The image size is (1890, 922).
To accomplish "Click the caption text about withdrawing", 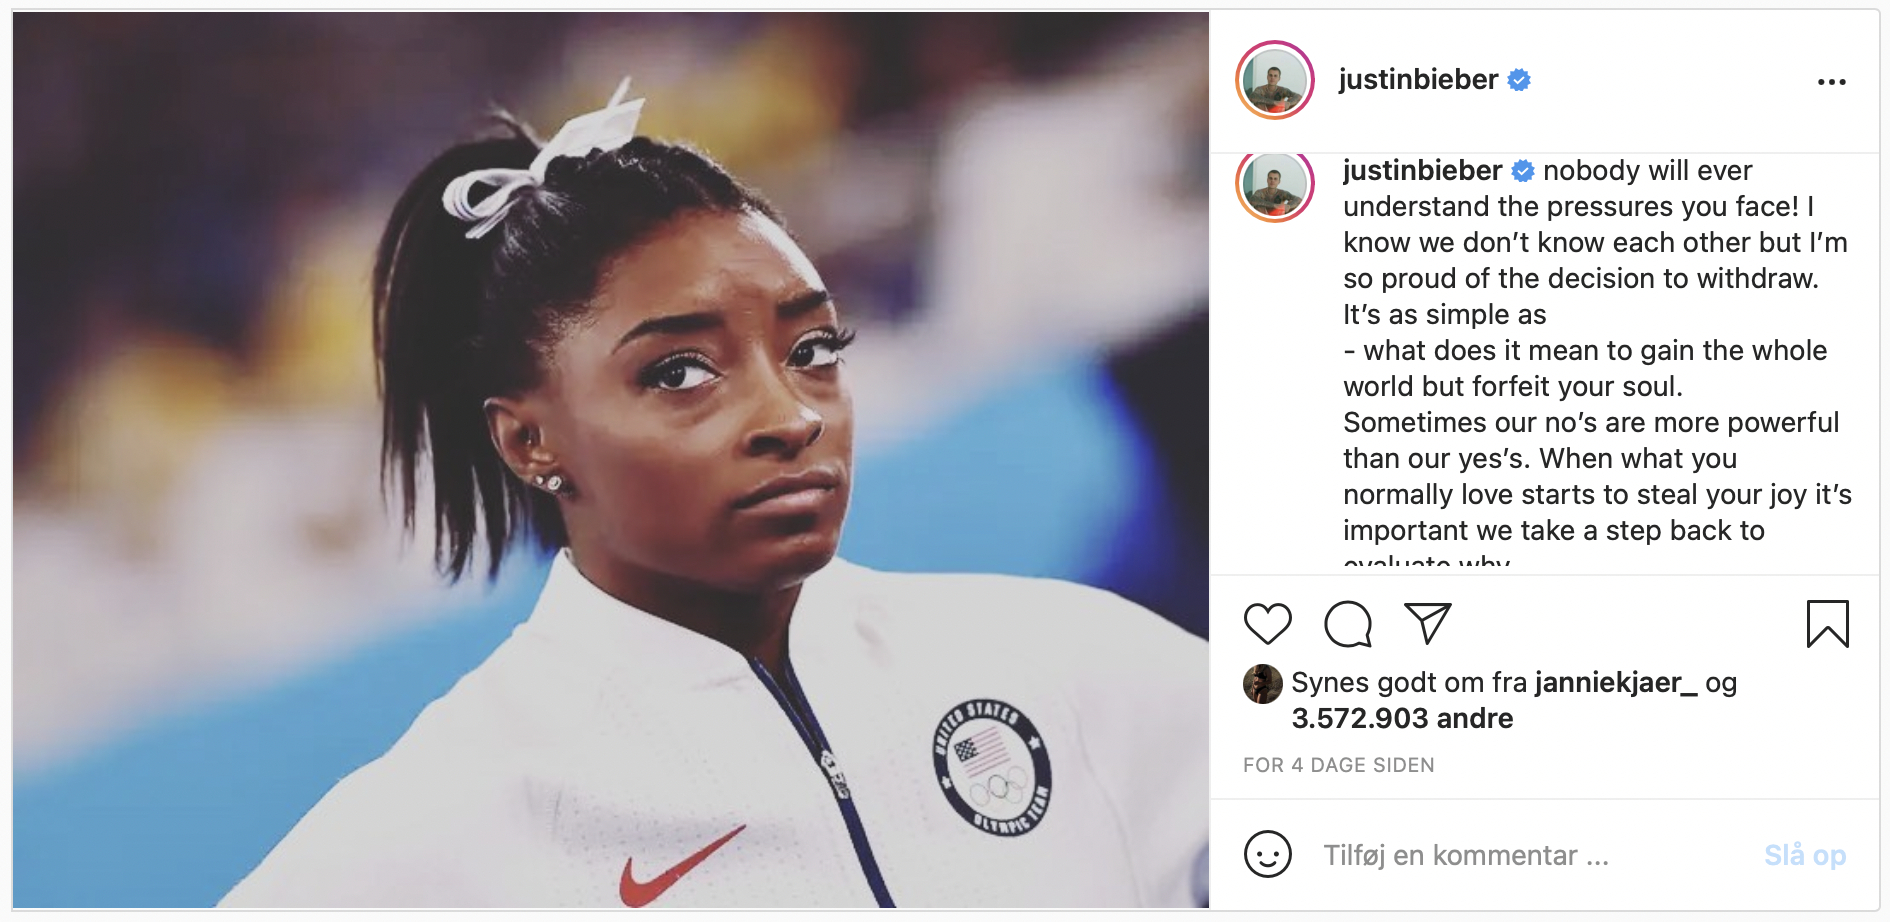I will click(1597, 364).
